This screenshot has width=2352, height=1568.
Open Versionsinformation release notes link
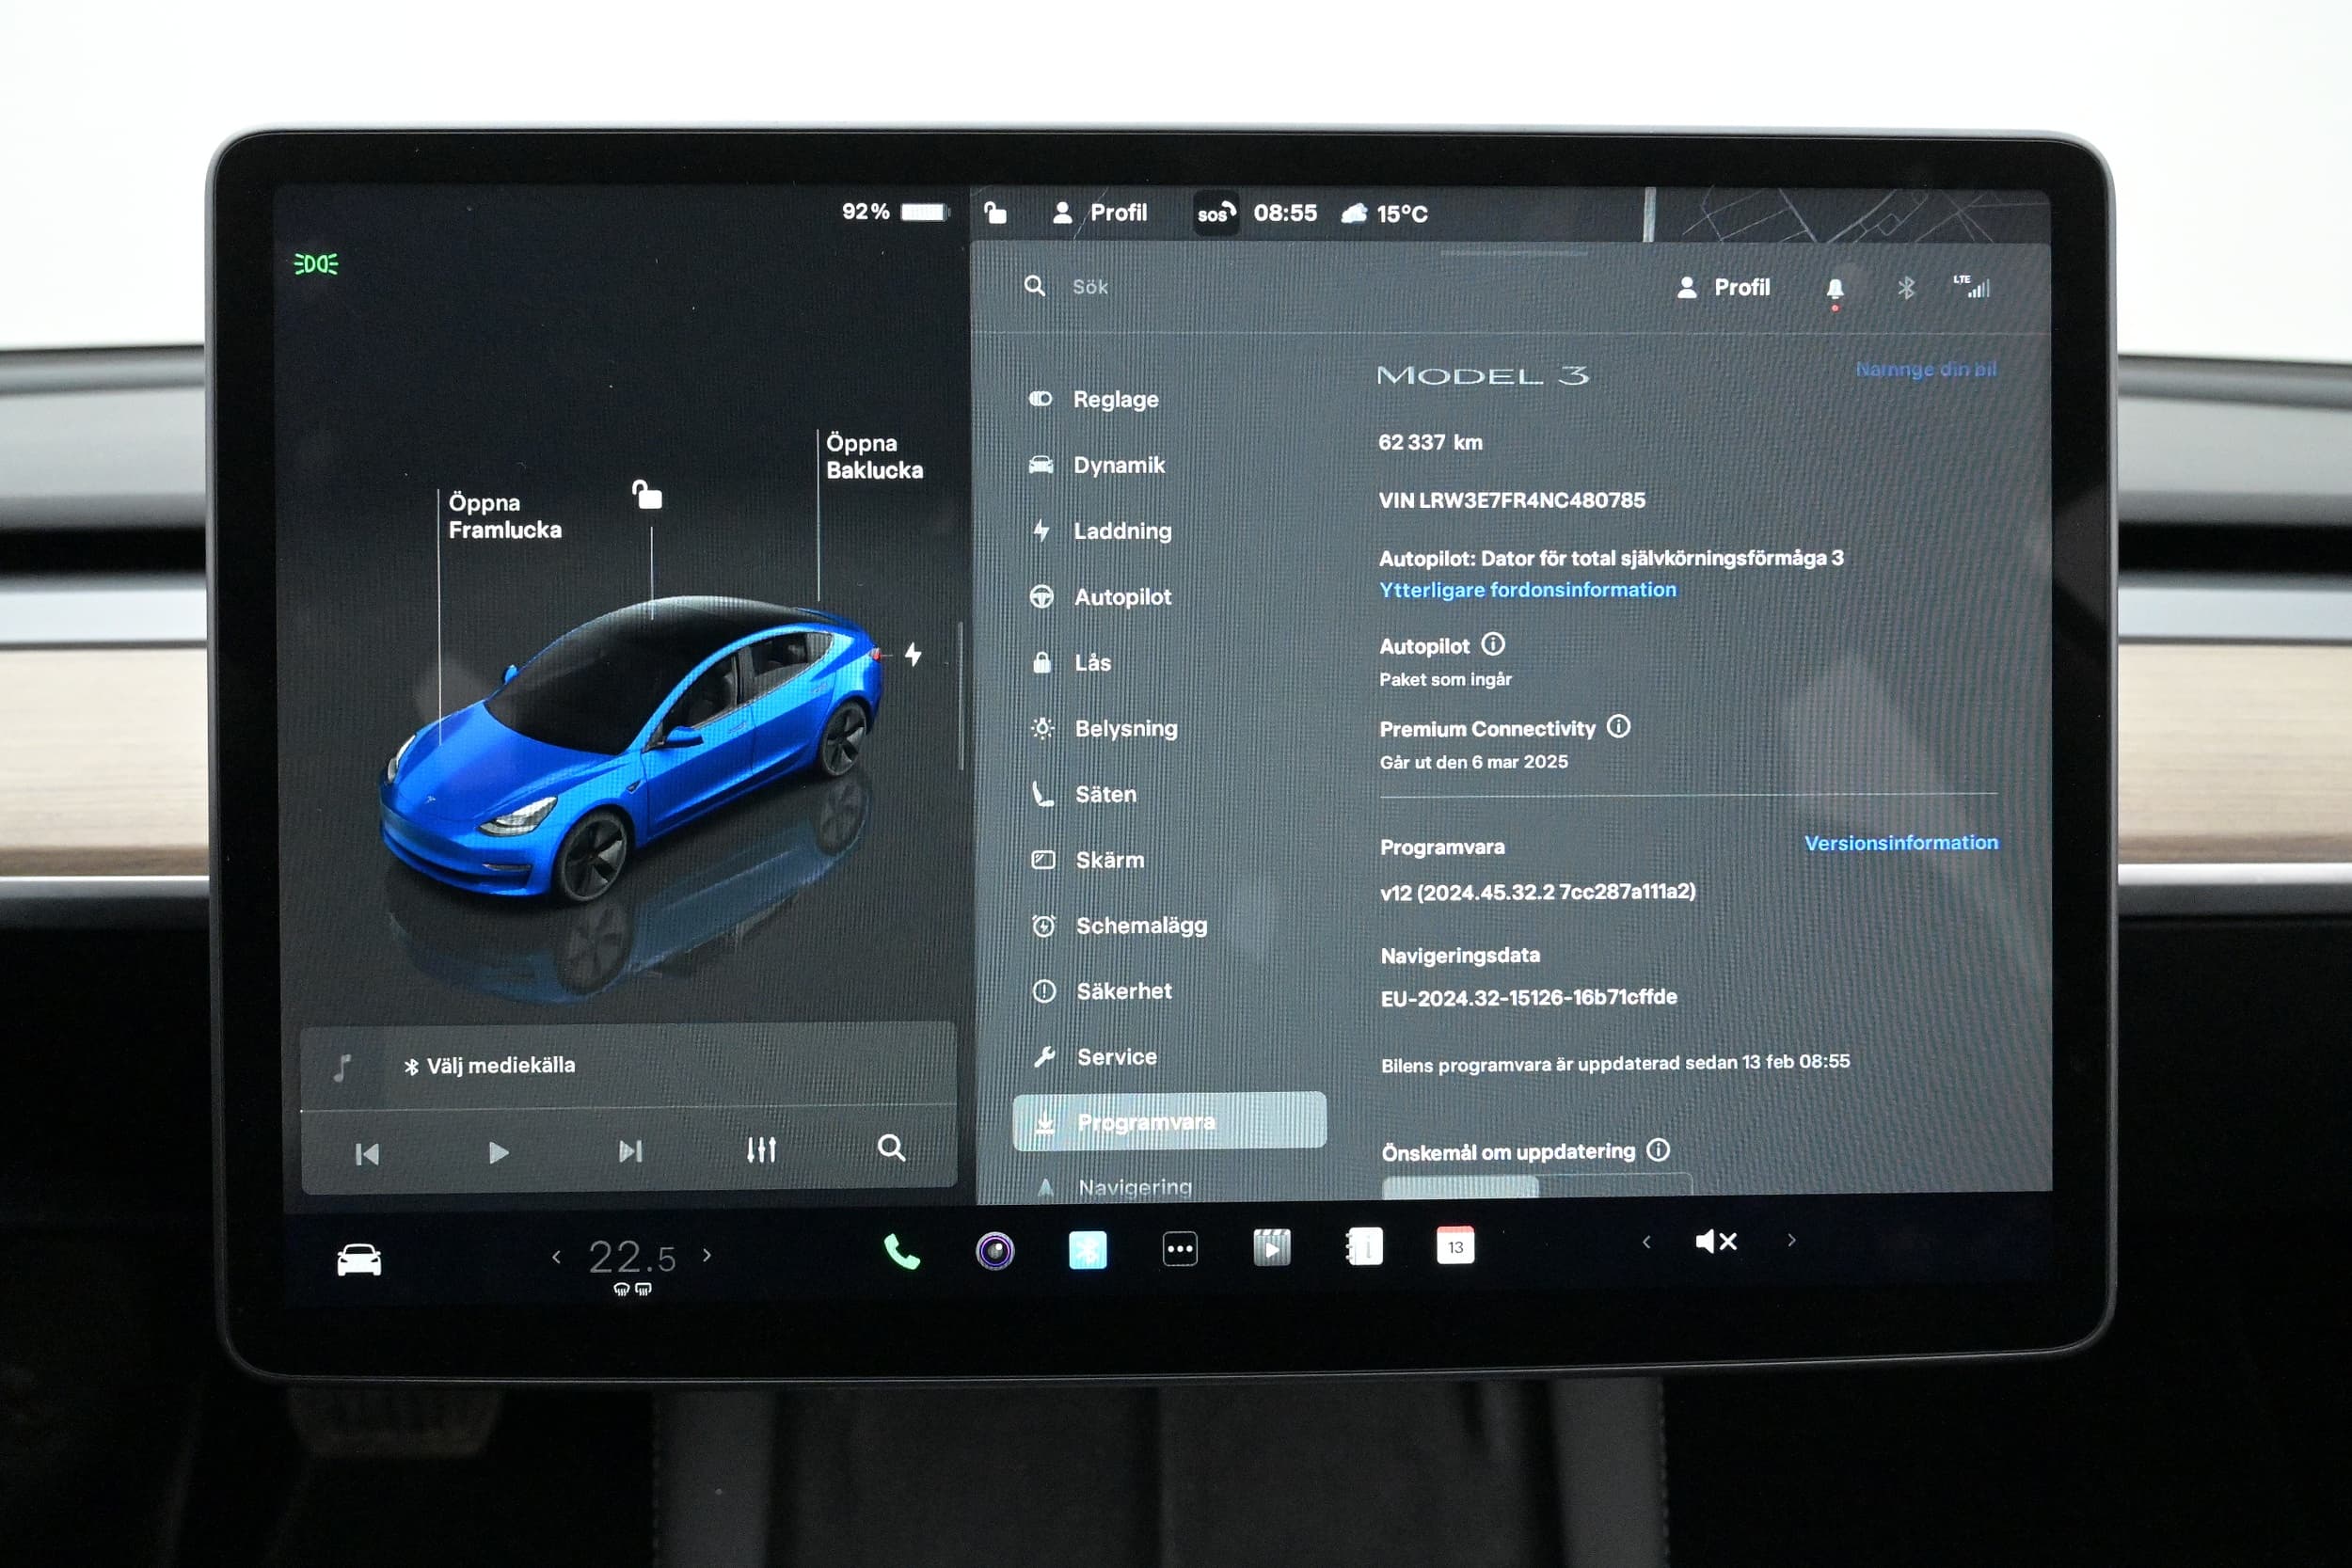(1901, 843)
